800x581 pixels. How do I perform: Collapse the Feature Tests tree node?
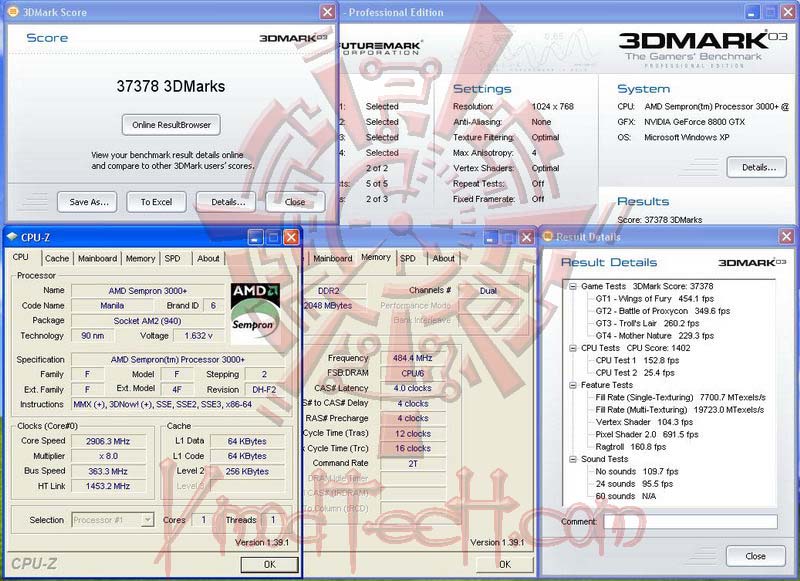tap(572, 385)
